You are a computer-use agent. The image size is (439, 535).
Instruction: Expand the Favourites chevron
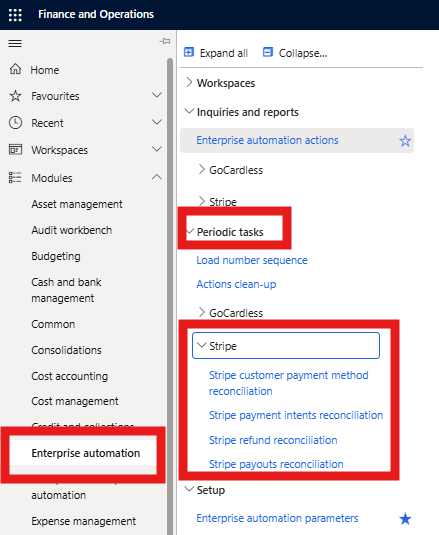(157, 95)
